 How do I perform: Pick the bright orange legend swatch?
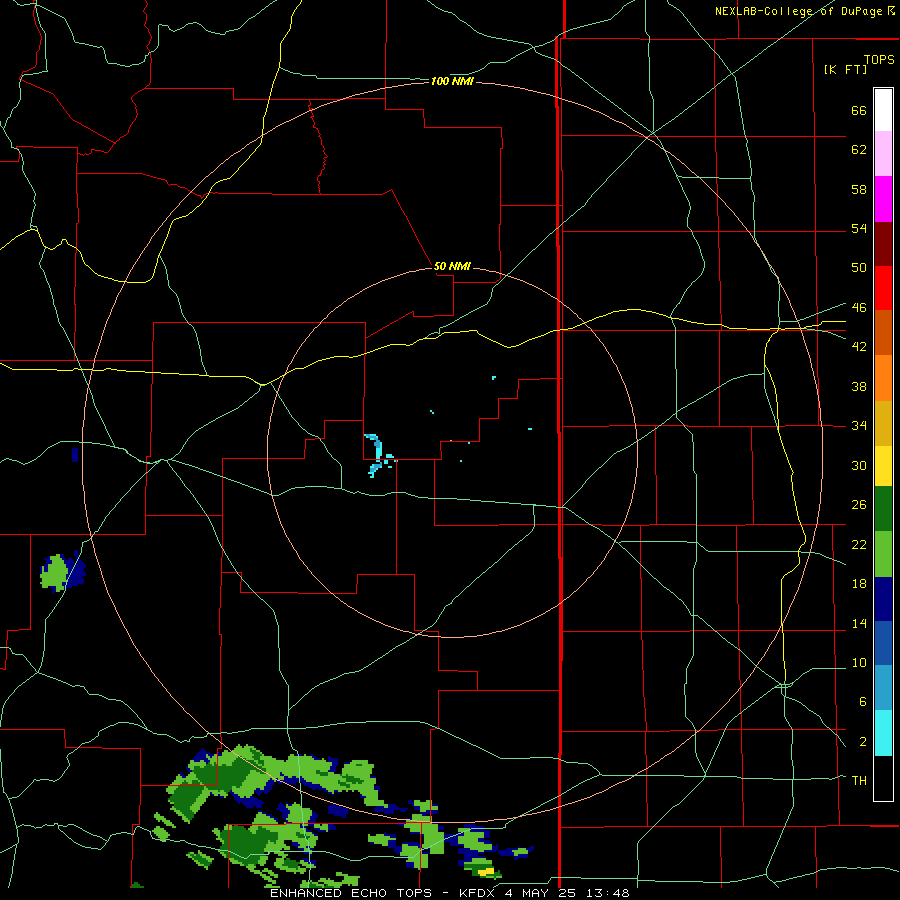883,378
